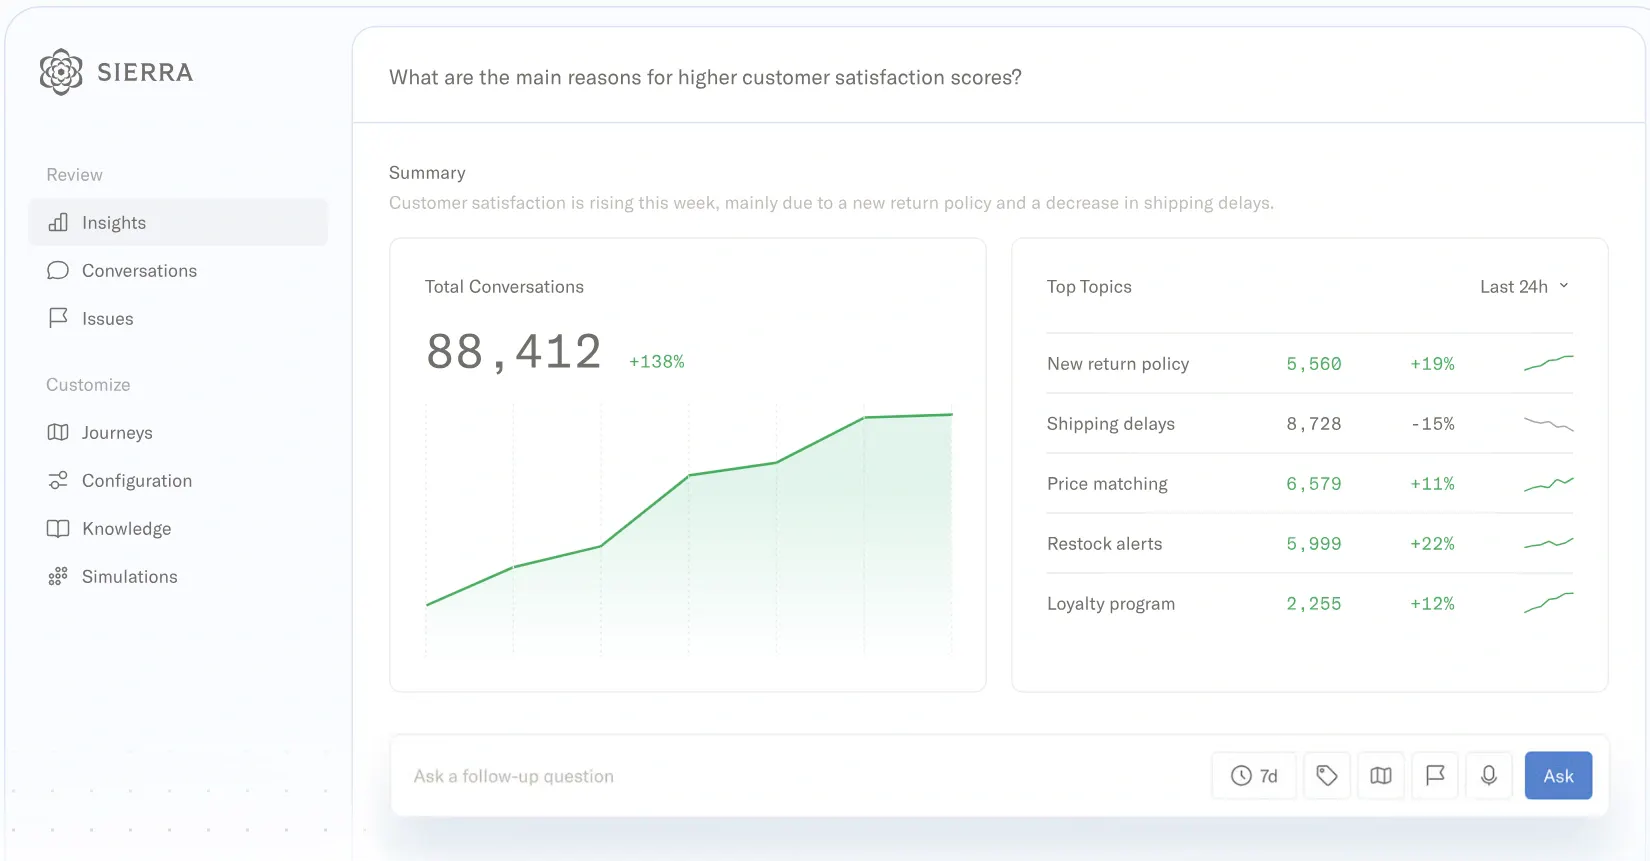The width and height of the screenshot is (1650, 861).
Task: Click the Insights bar chart icon
Action: coord(58,222)
